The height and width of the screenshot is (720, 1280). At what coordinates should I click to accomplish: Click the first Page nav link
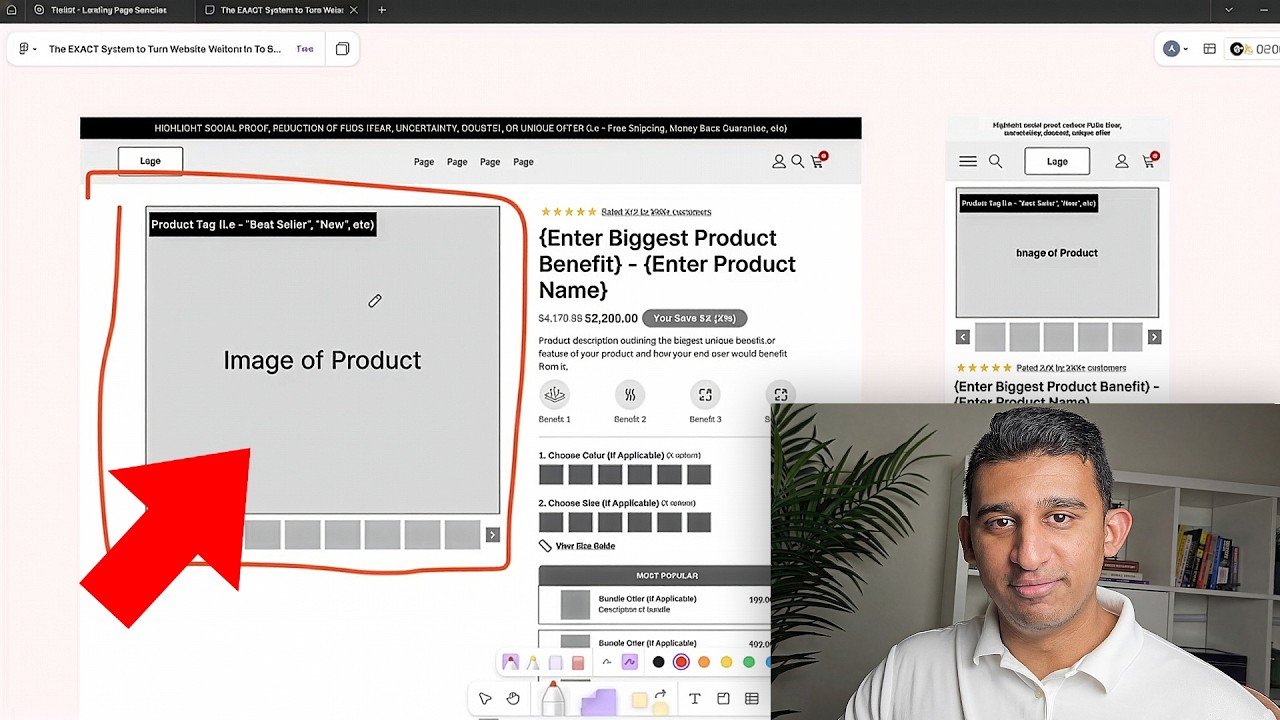coord(424,162)
